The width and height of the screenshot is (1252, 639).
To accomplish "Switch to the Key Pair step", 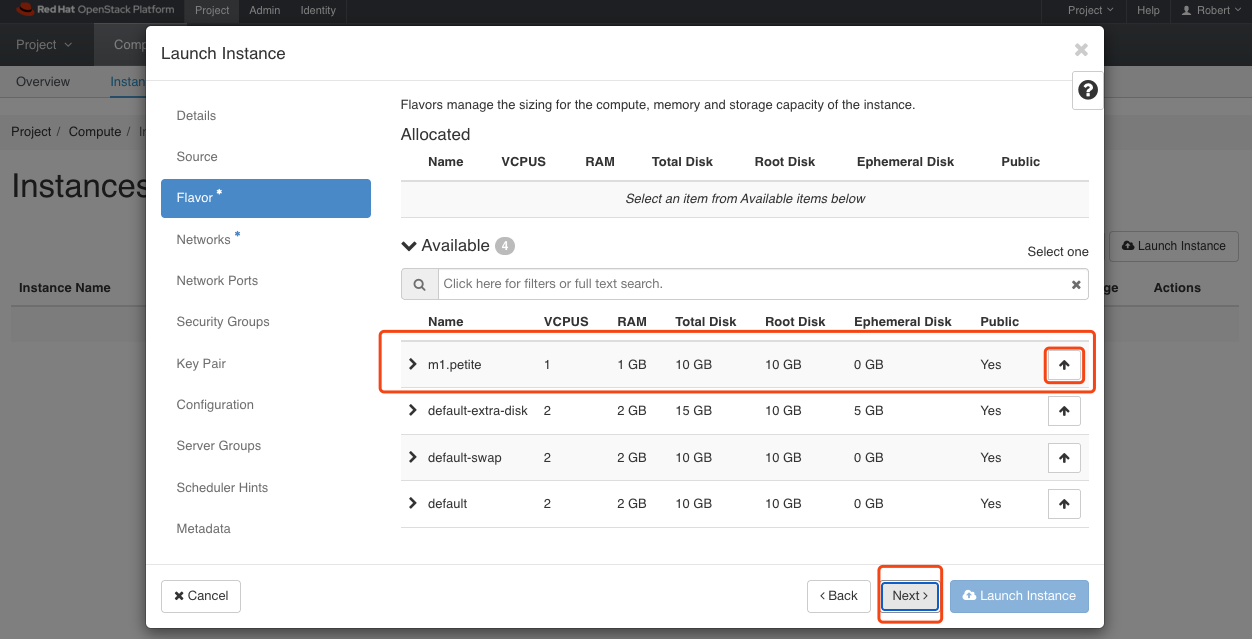I will pyautogui.click(x=201, y=364).
